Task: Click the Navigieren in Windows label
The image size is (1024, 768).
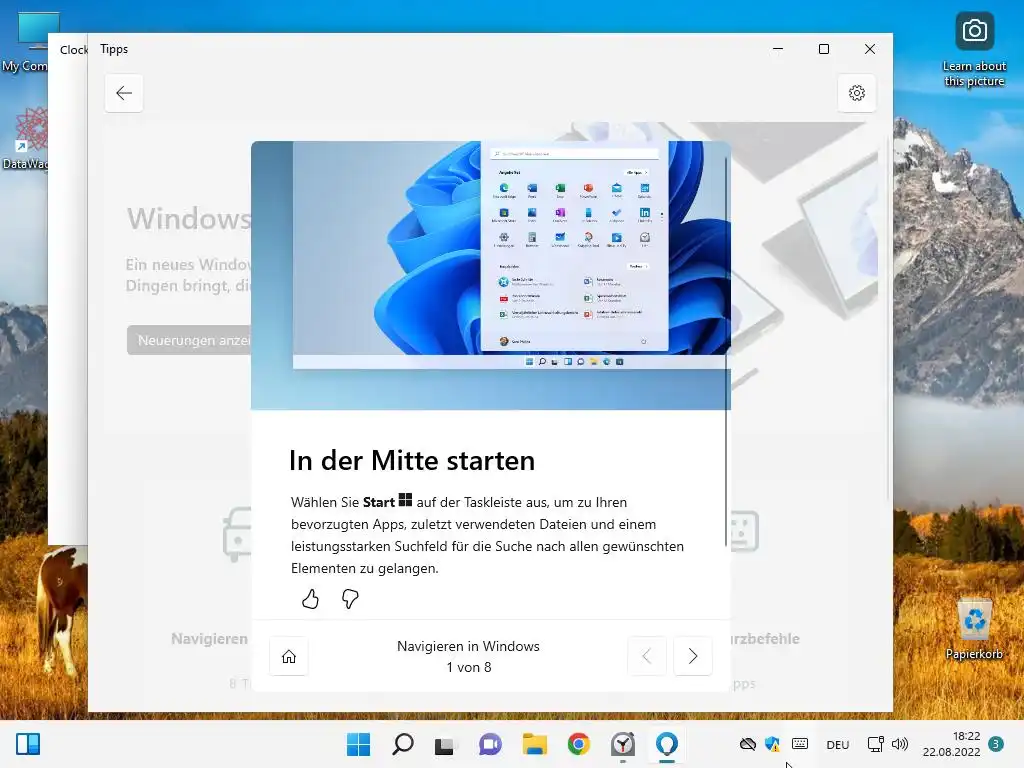Action: (468, 646)
